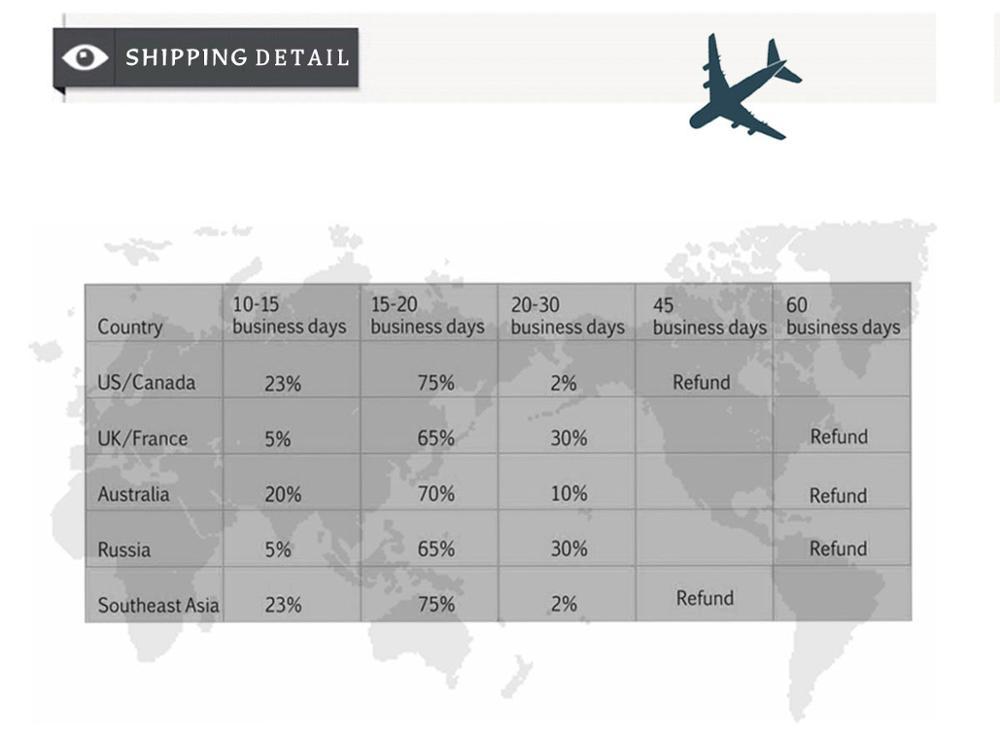Click the Russia row label
The width and height of the screenshot is (1000, 735).
(x=124, y=549)
